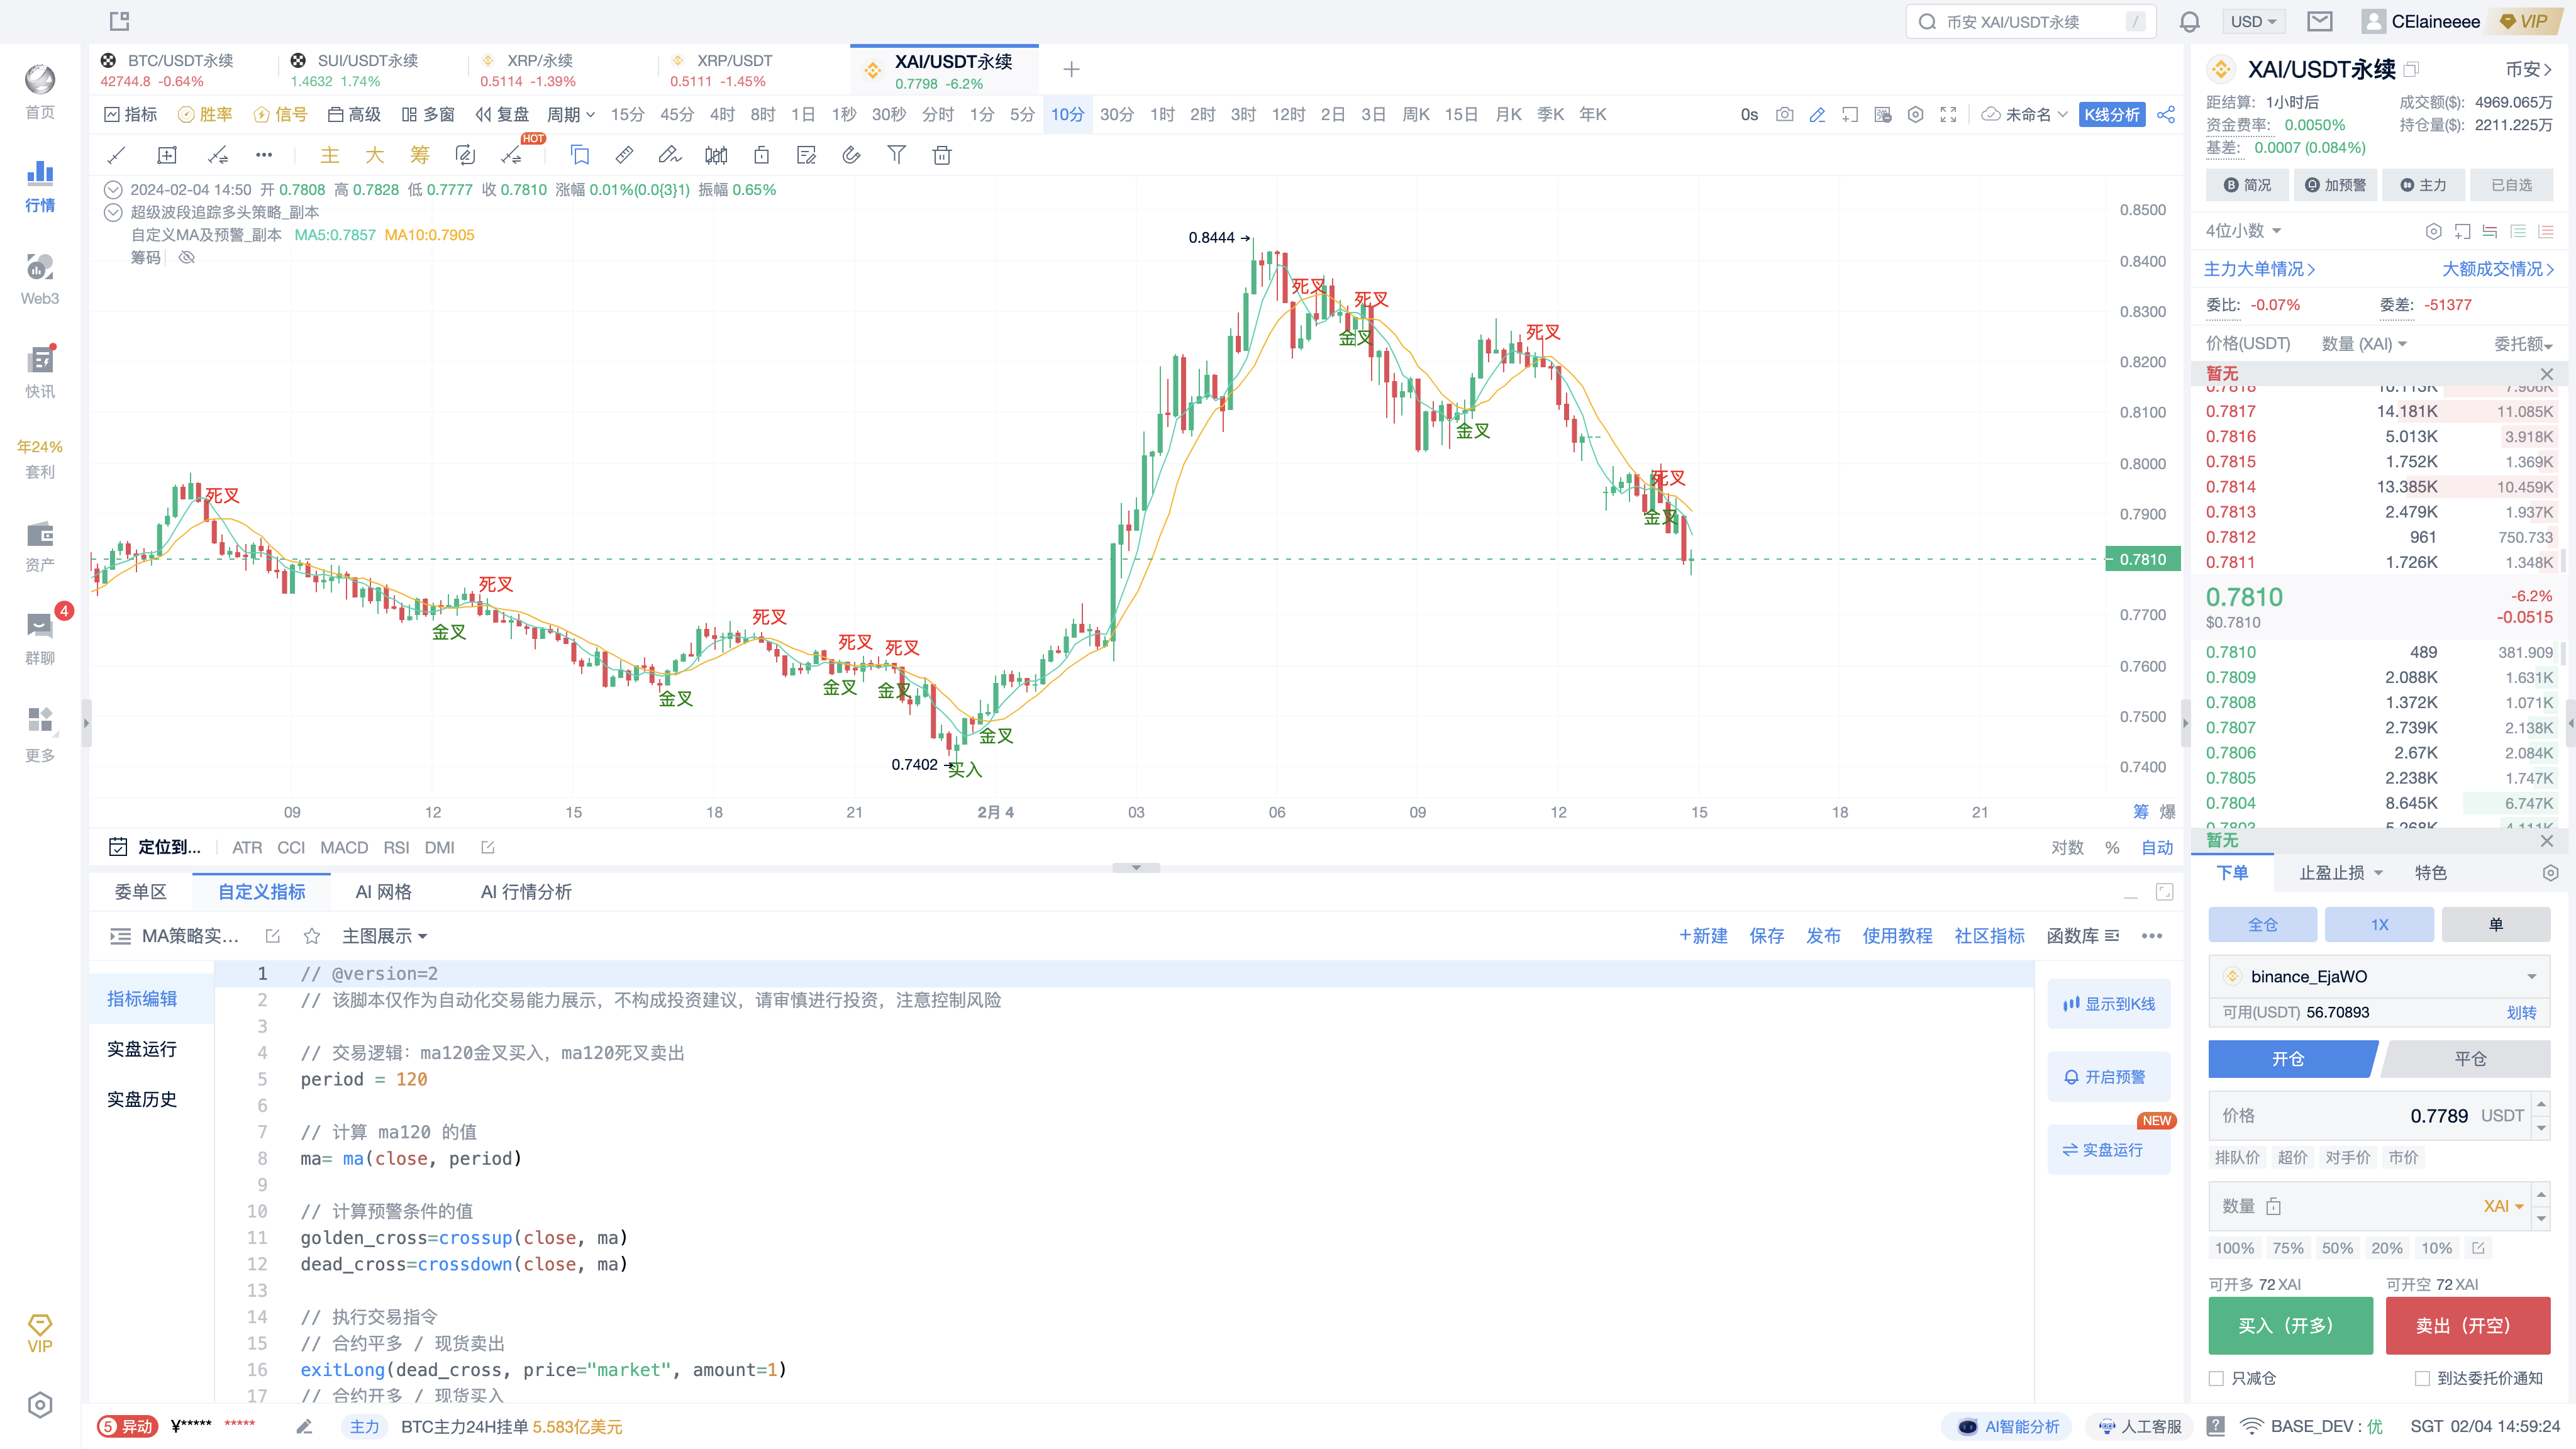This screenshot has height=1449, width=2576.
Task: Click the settings gear in bottom-left sidebar
Action: coord(40,1405)
